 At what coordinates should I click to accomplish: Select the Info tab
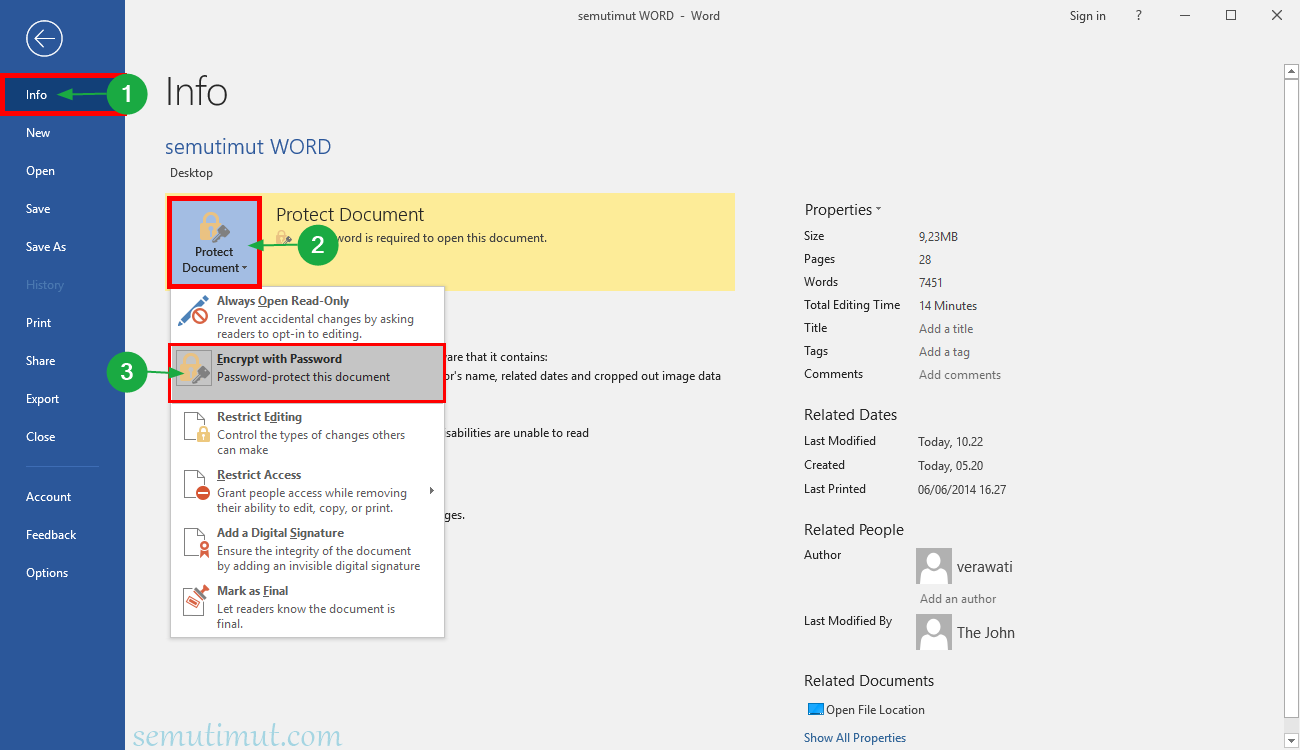[x=63, y=95]
